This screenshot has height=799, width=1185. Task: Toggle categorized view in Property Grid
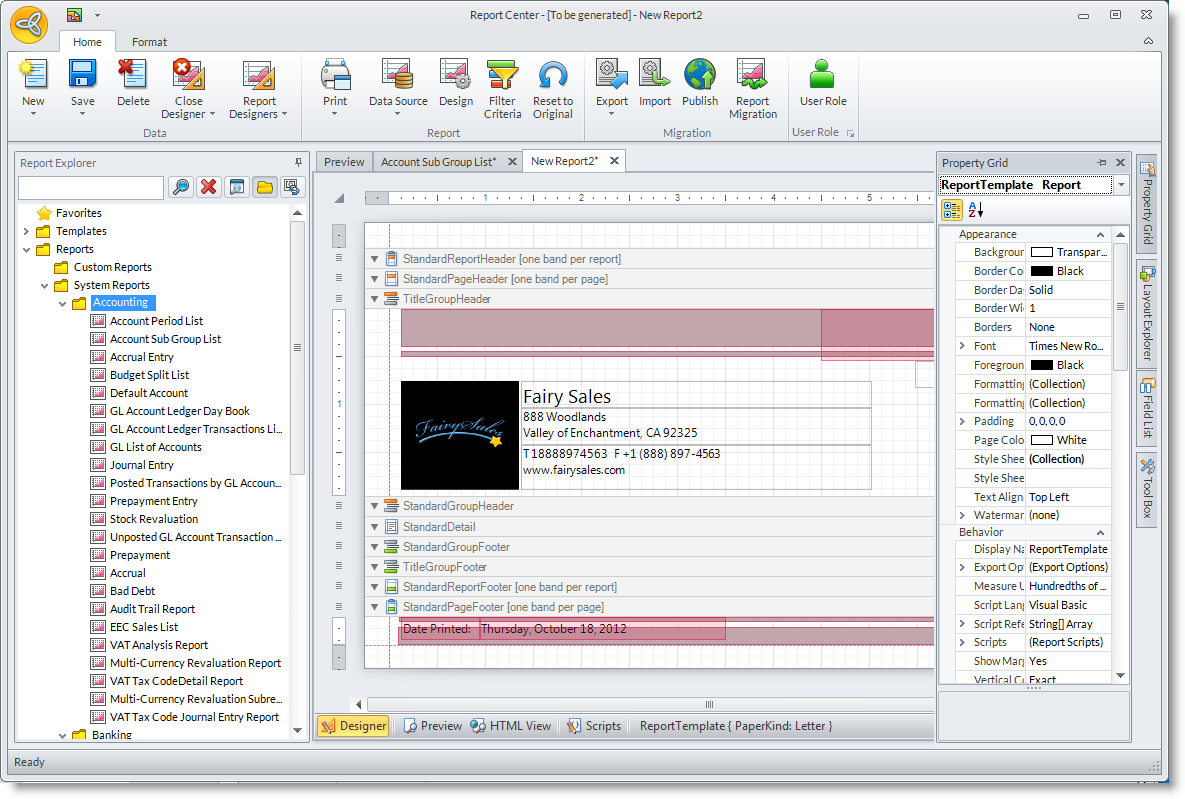(x=952, y=210)
